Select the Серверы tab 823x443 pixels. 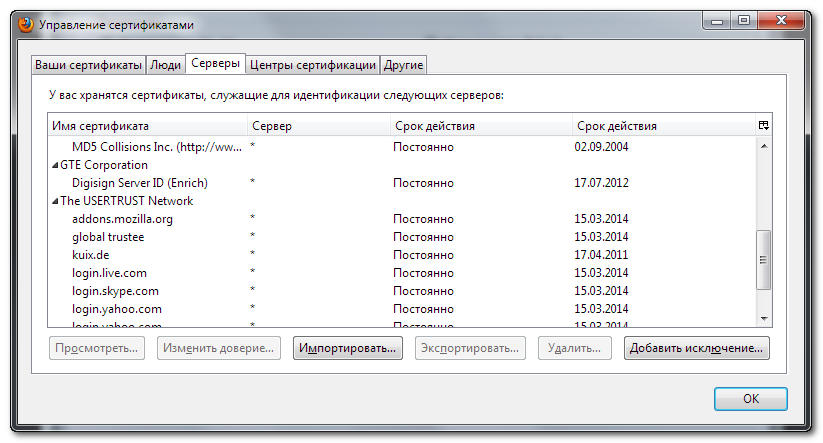tap(215, 64)
